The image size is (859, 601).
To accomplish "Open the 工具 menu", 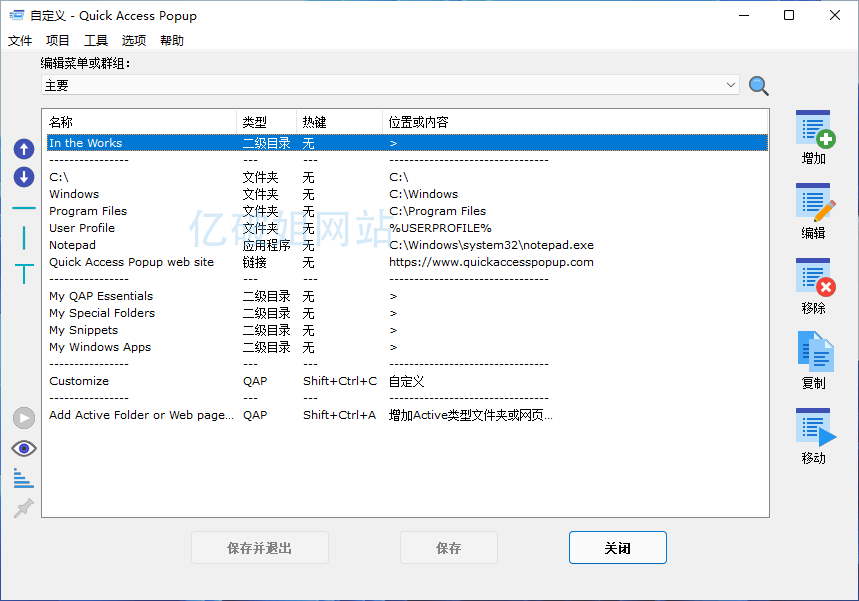I will [x=95, y=40].
